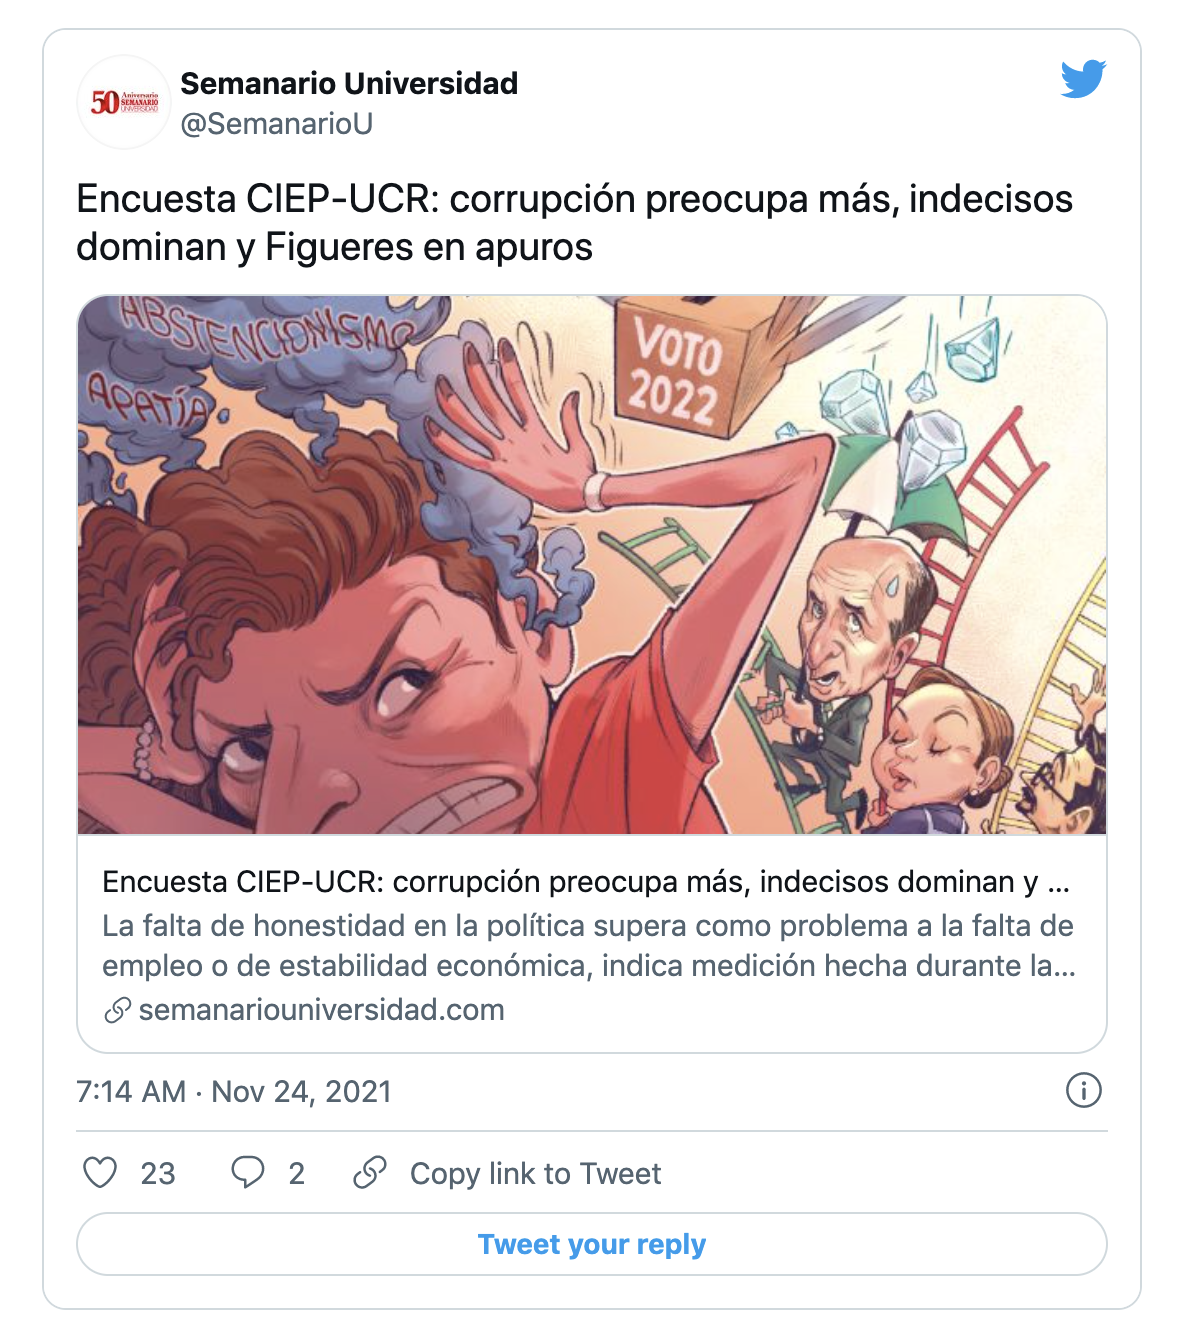The height and width of the screenshot is (1332, 1188).
Task: Select the main tweet text headline
Action: pos(574,223)
